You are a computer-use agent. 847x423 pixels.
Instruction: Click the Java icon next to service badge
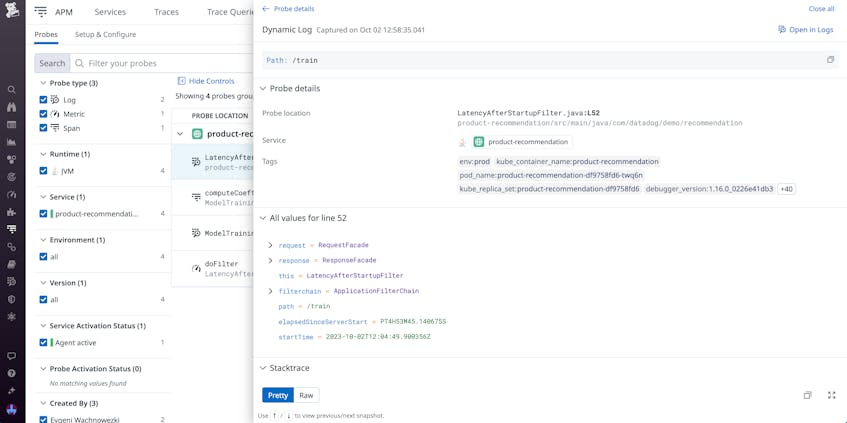click(x=462, y=142)
